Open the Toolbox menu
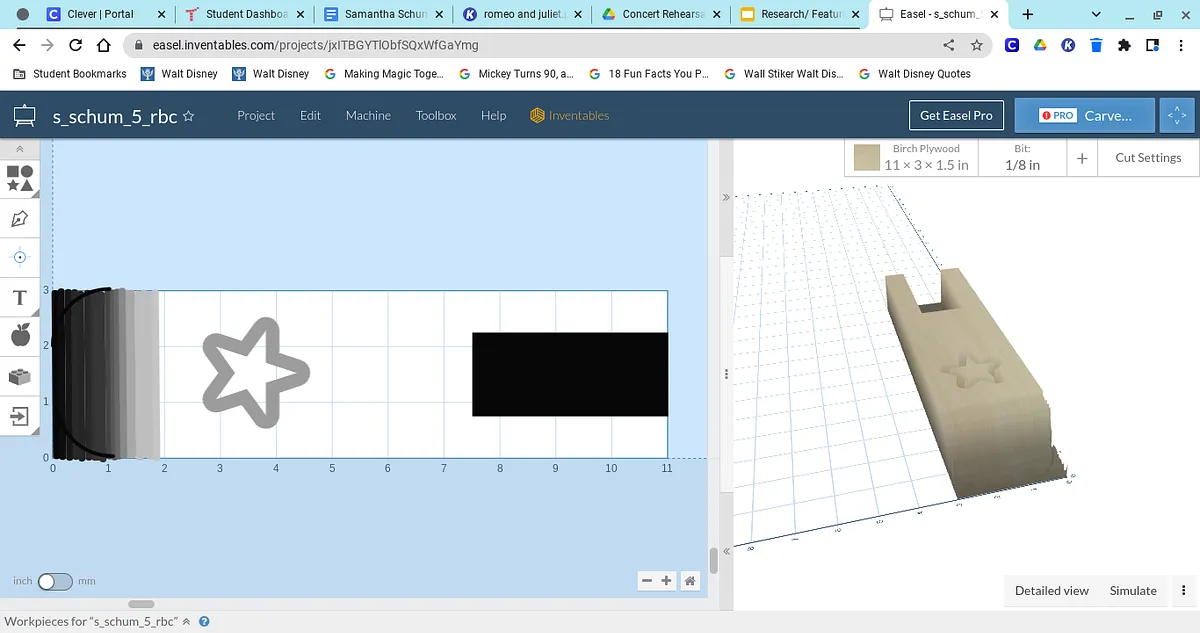1200x633 pixels. (x=436, y=115)
